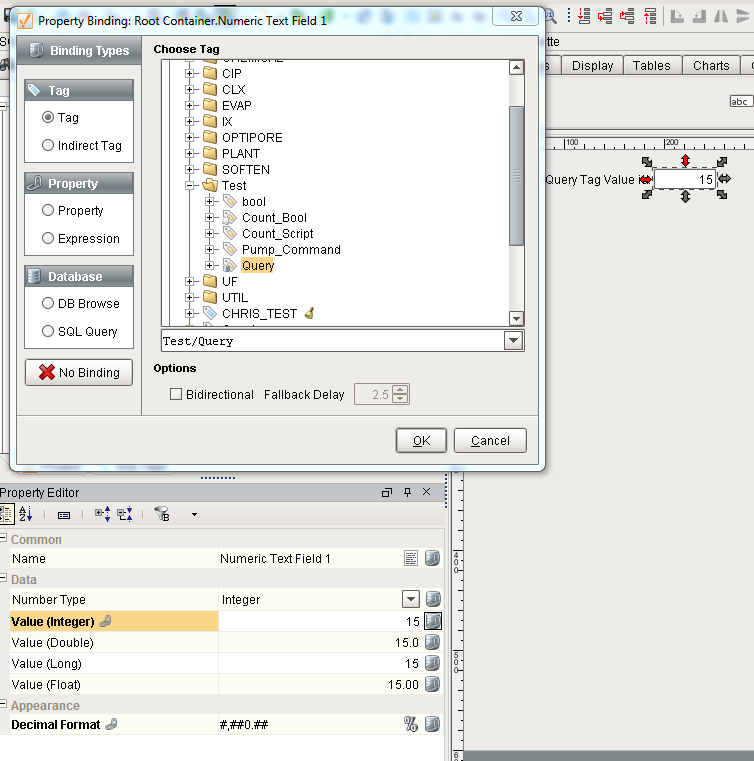This screenshot has width=754, height=761.
Task: Click the numeric field showing 15 on canvas
Action: point(684,179)
